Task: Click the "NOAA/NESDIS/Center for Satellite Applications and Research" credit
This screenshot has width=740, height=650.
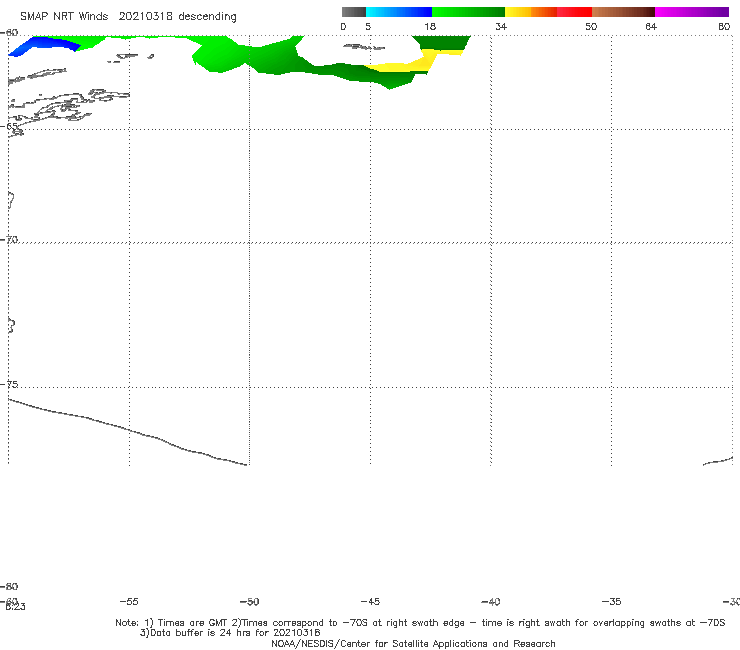Action: [413, 643]
